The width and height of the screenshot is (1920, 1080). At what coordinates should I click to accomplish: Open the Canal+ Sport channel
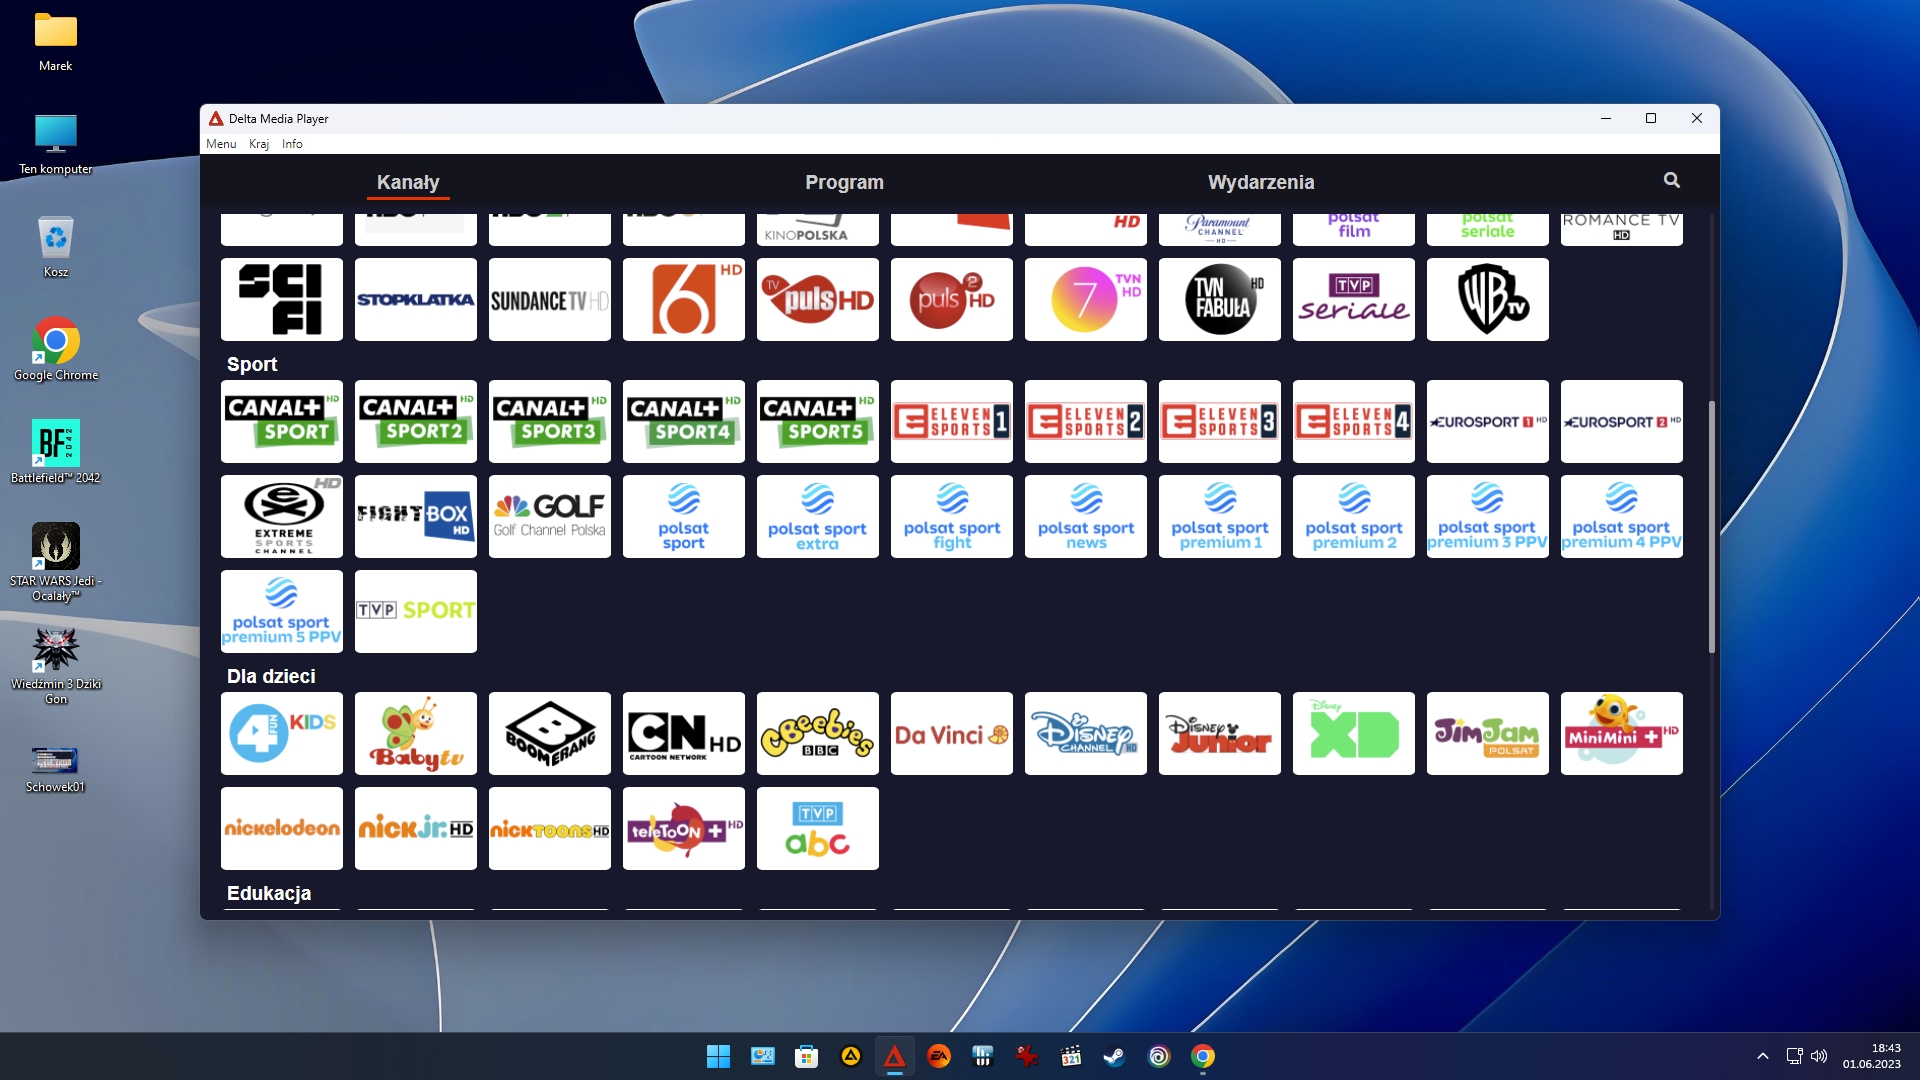coord(282,422)
